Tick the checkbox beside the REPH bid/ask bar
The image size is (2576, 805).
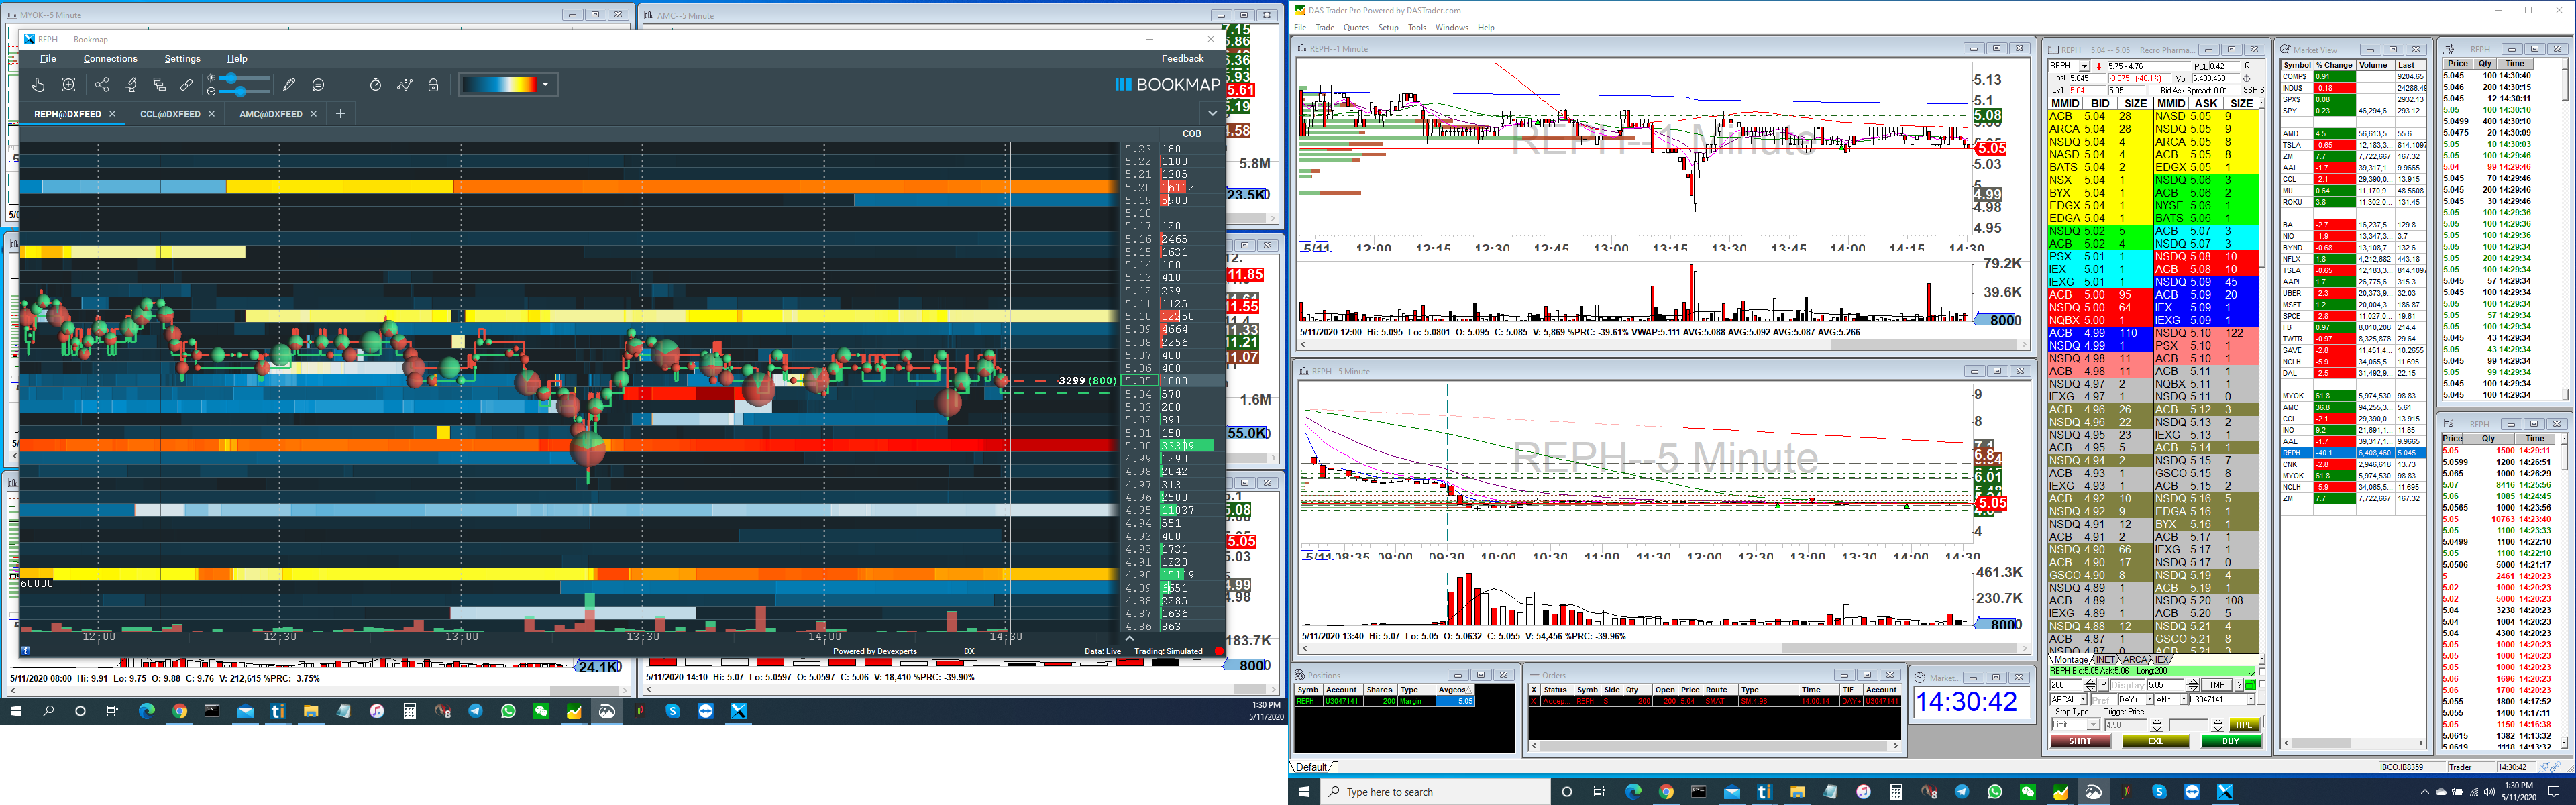click(2263, 672)
